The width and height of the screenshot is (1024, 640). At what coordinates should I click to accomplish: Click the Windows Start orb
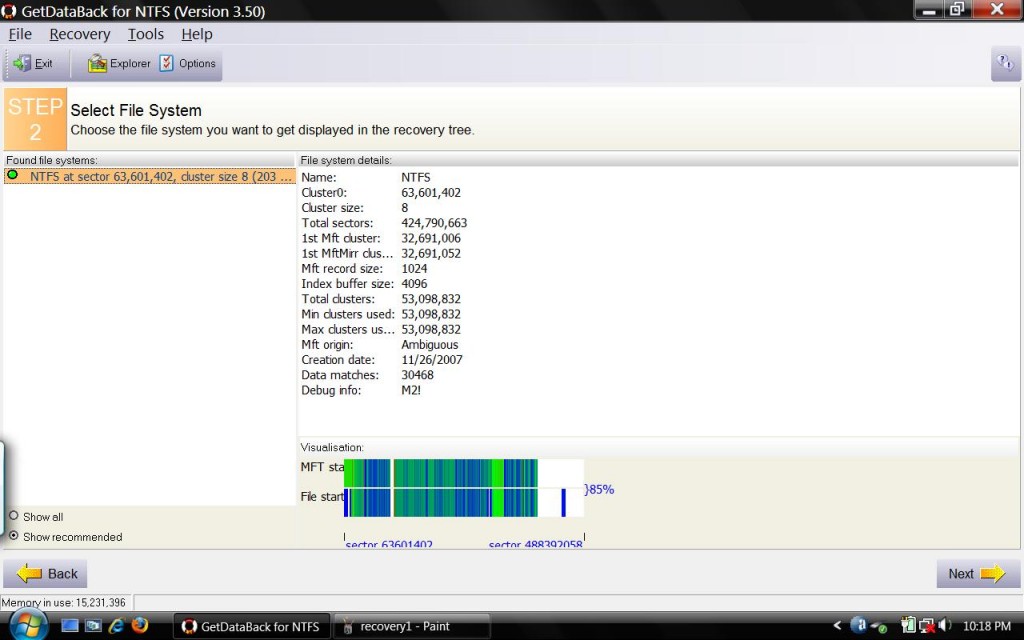pyautogui.click(x=29, y=624)
